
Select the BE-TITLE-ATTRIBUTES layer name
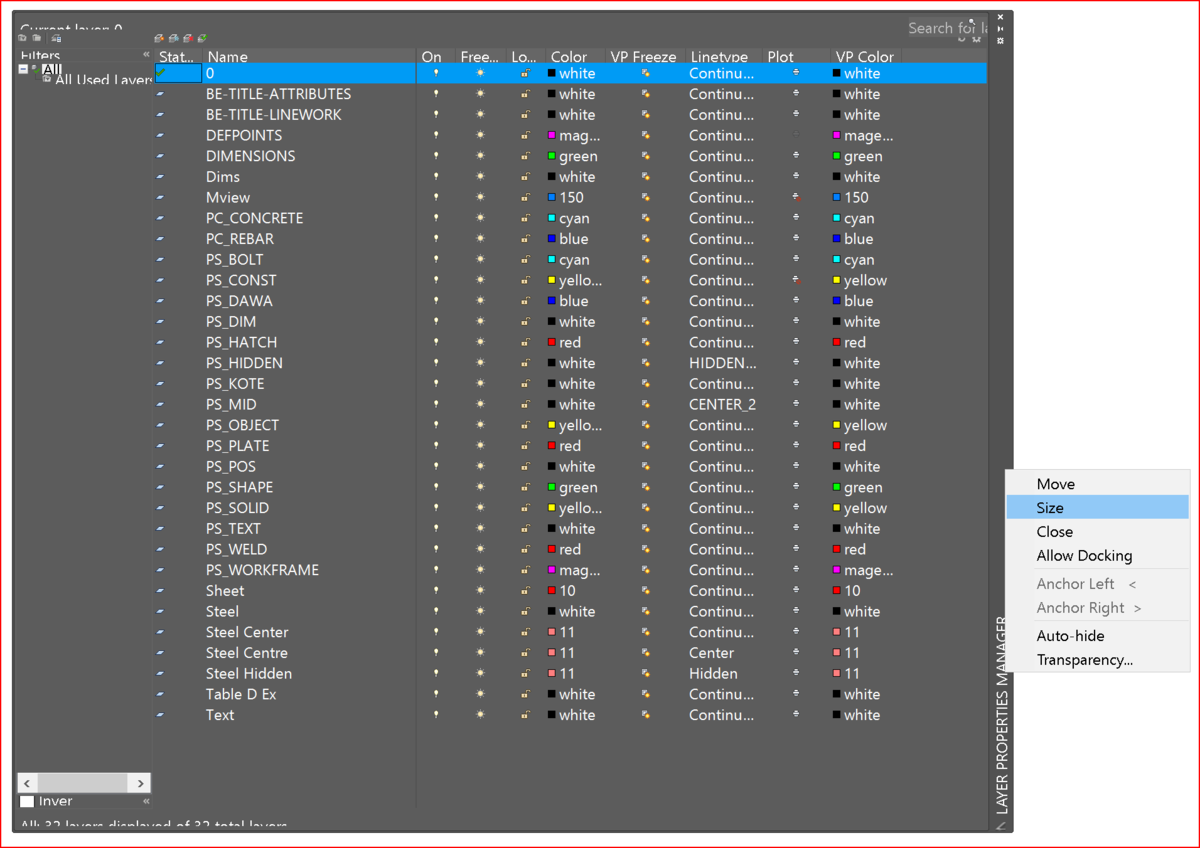[x=278, y=94]
